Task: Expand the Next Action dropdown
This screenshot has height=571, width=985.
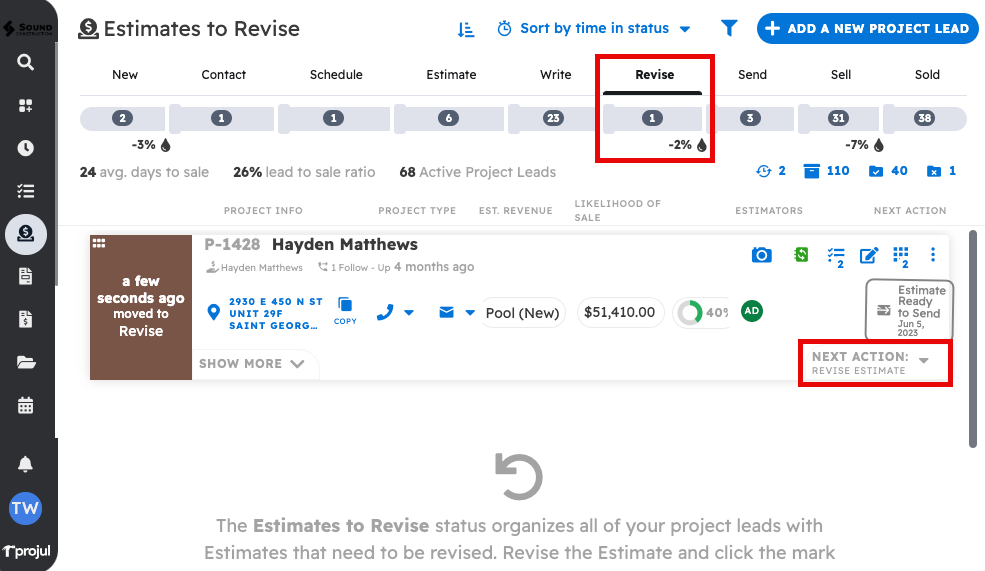Action: [x=924, y=360]
